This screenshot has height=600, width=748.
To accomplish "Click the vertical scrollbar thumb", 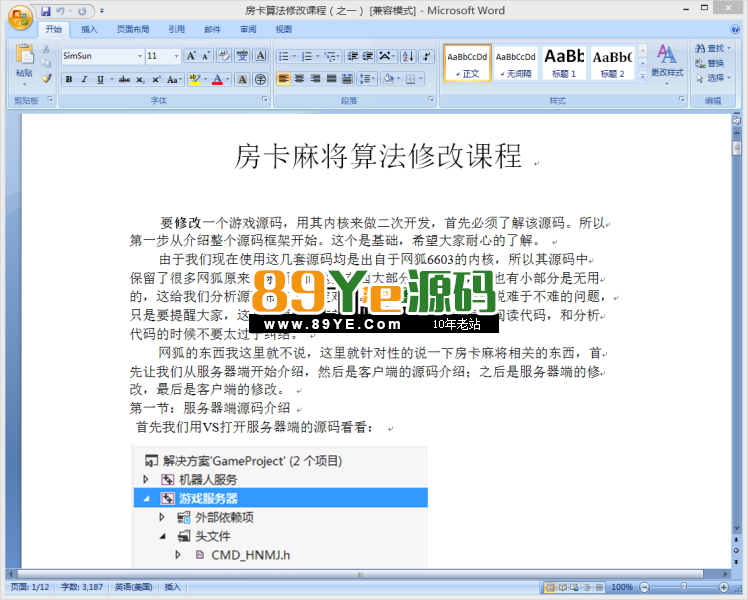I will coord(737,147).
